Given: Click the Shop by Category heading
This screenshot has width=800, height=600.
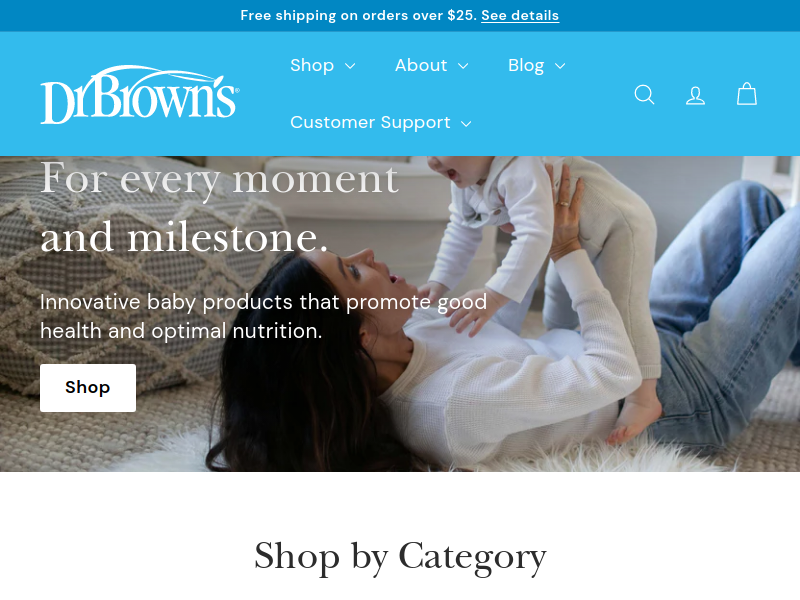Looking at the screenshot, I should tap(400, 557).
